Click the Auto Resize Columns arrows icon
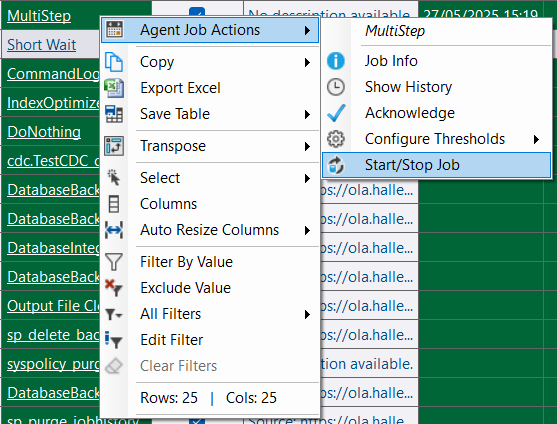This screenshot has width=557, height=424. click(x=114, y=230)
